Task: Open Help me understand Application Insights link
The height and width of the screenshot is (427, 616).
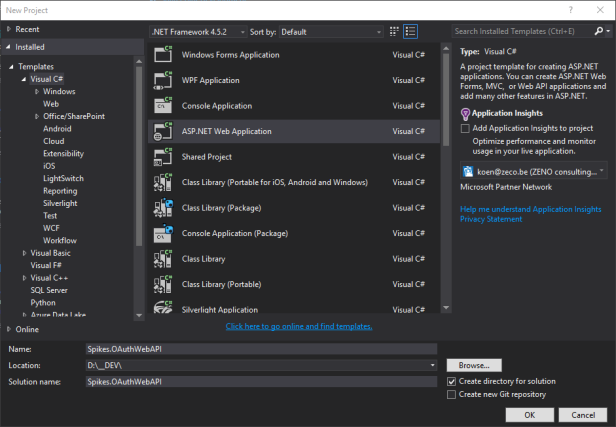Action: pyautogui.click(x=530, y=209)
